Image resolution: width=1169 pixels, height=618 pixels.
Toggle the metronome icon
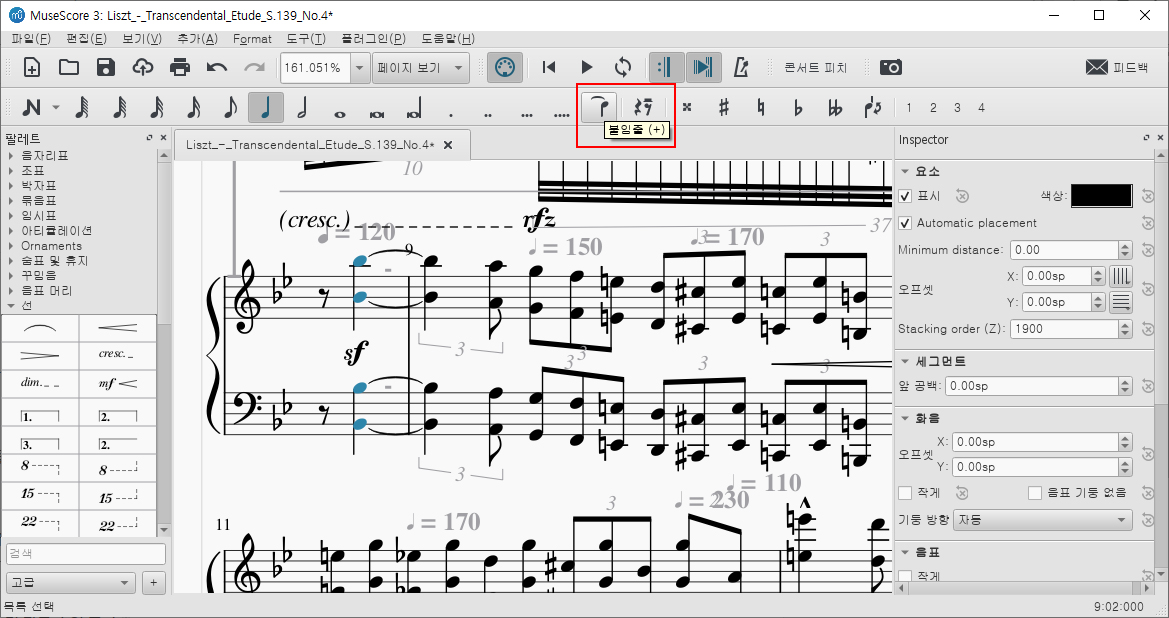click(x=741, y=68)
